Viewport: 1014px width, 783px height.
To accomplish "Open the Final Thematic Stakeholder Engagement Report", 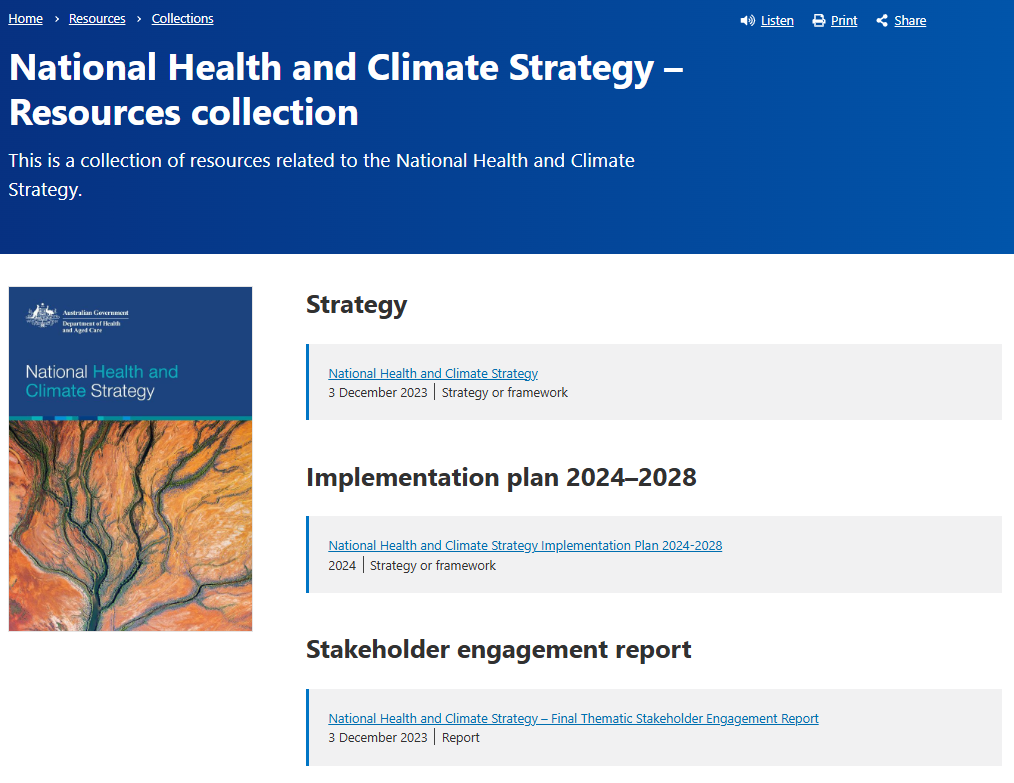I will pyautogui.click(x=573, y=718).
